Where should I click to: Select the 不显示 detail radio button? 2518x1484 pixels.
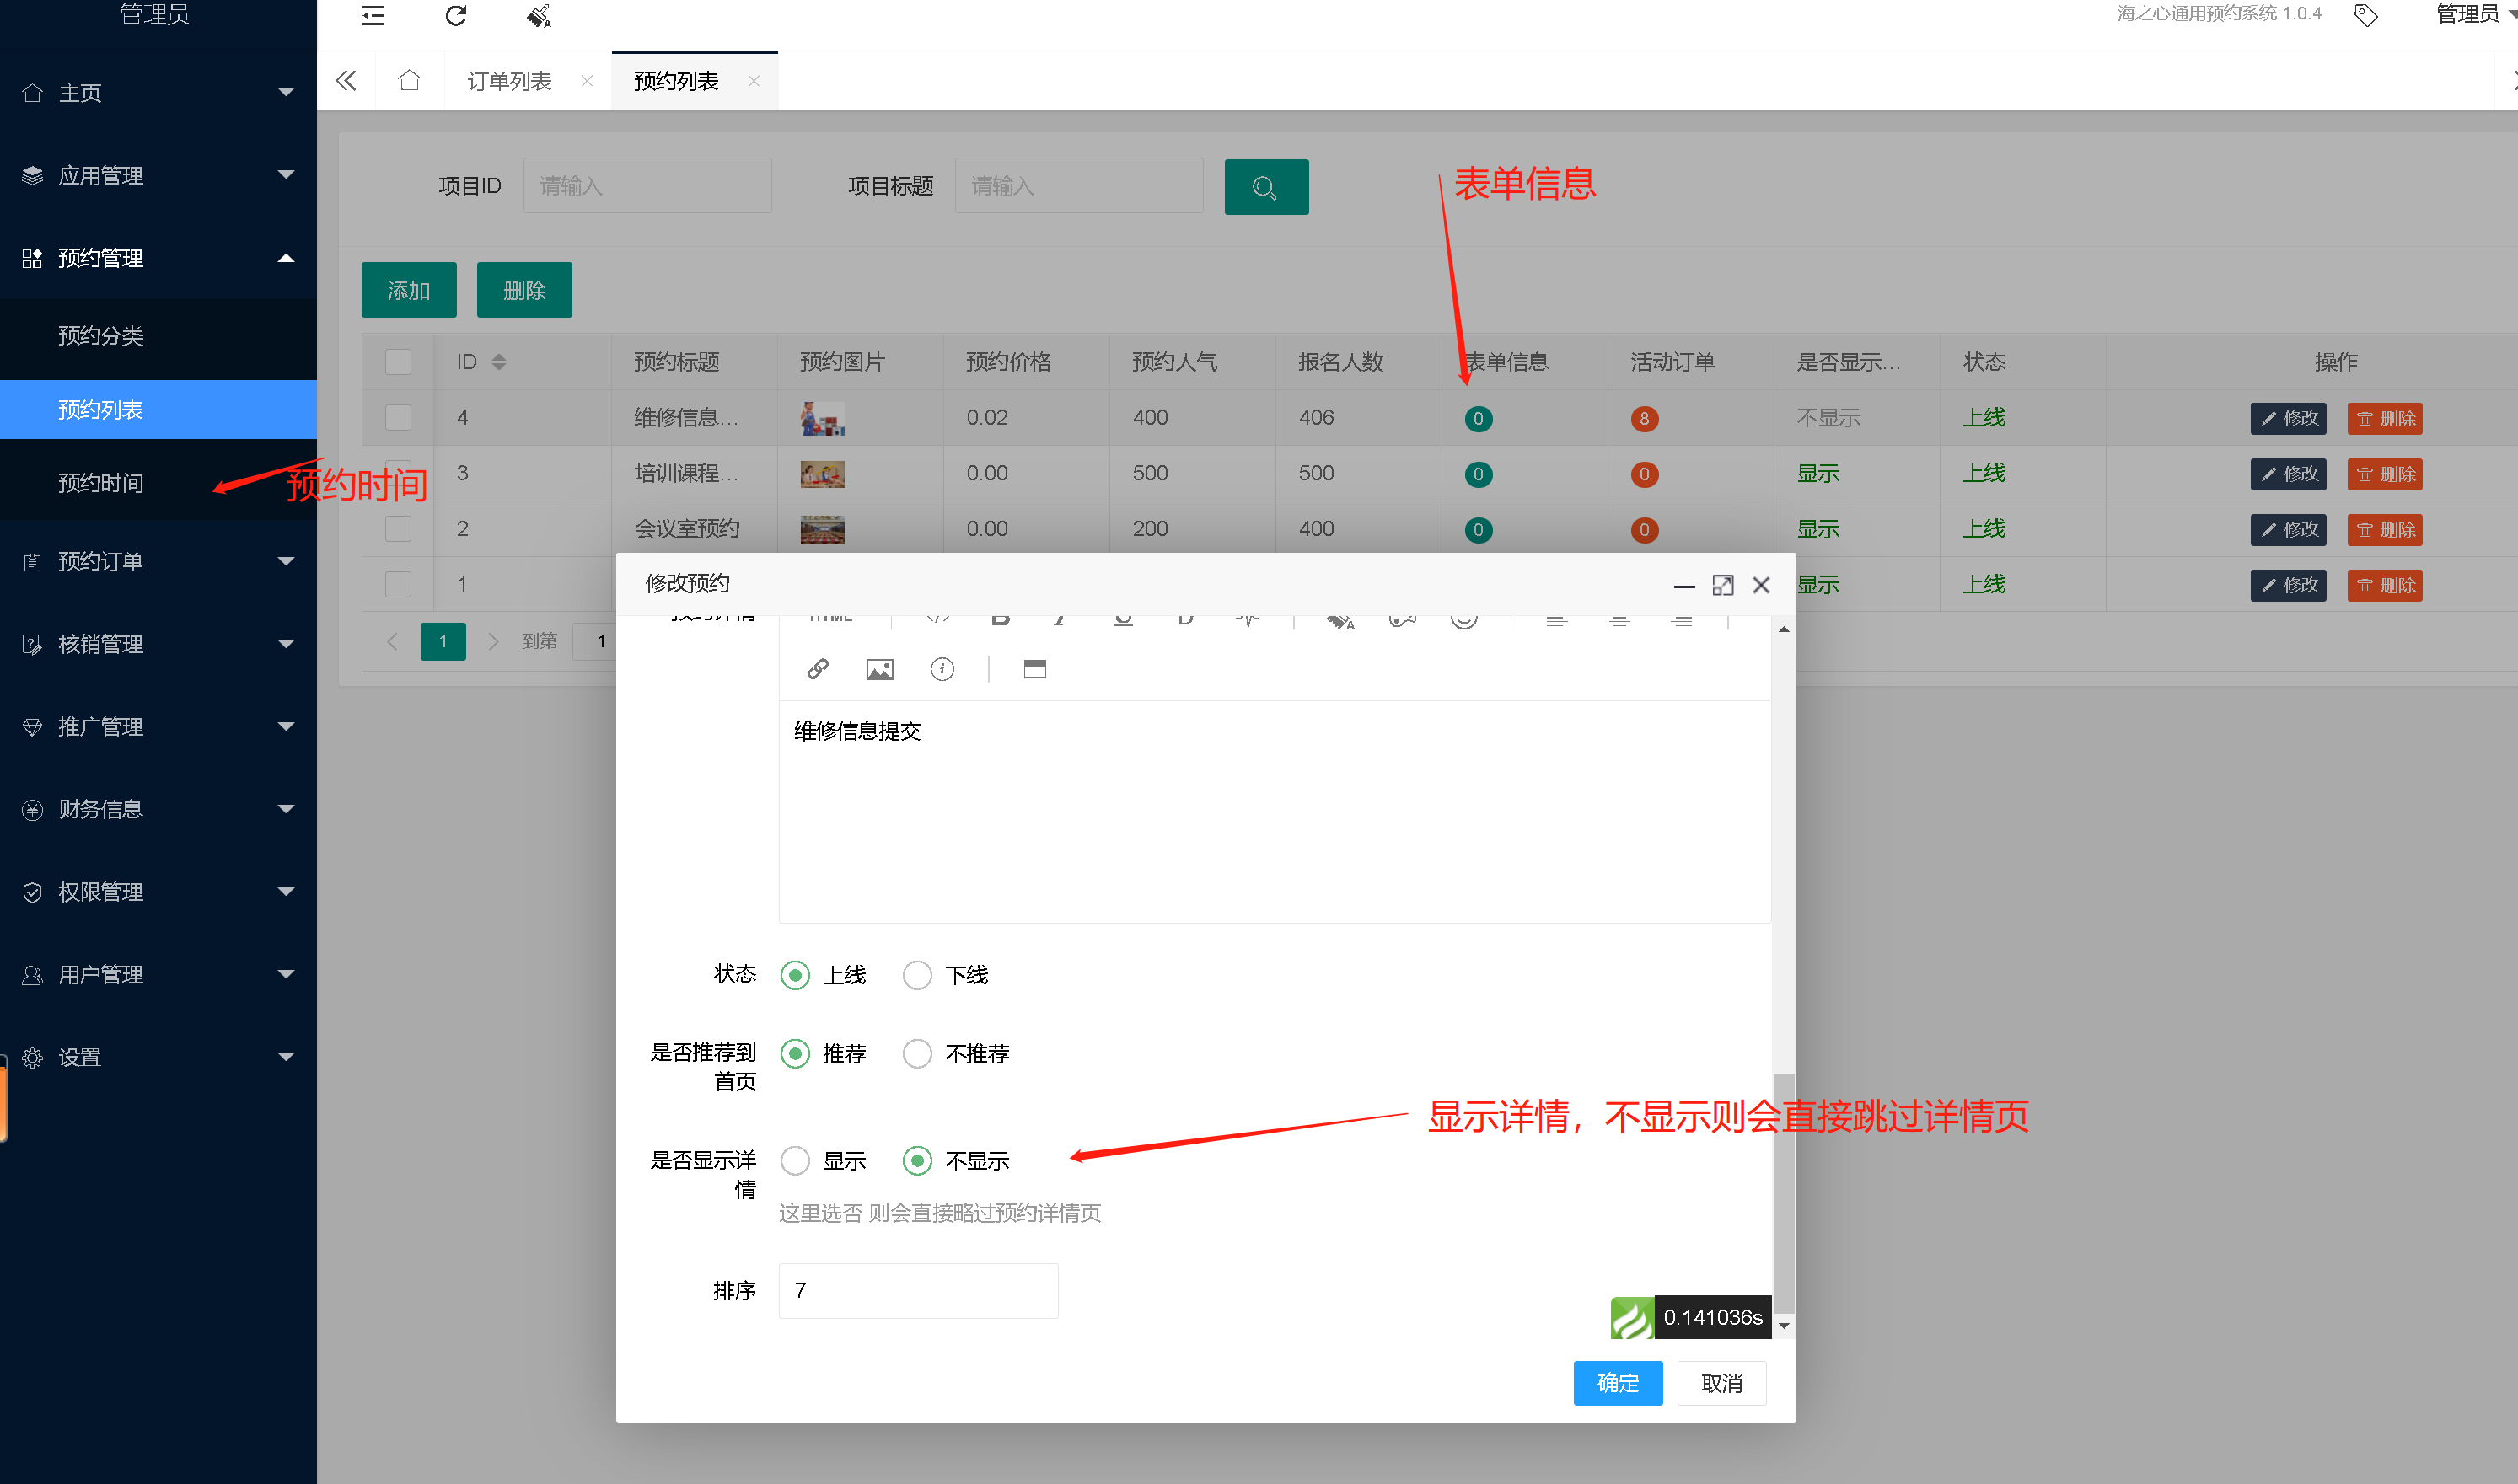917,1161
